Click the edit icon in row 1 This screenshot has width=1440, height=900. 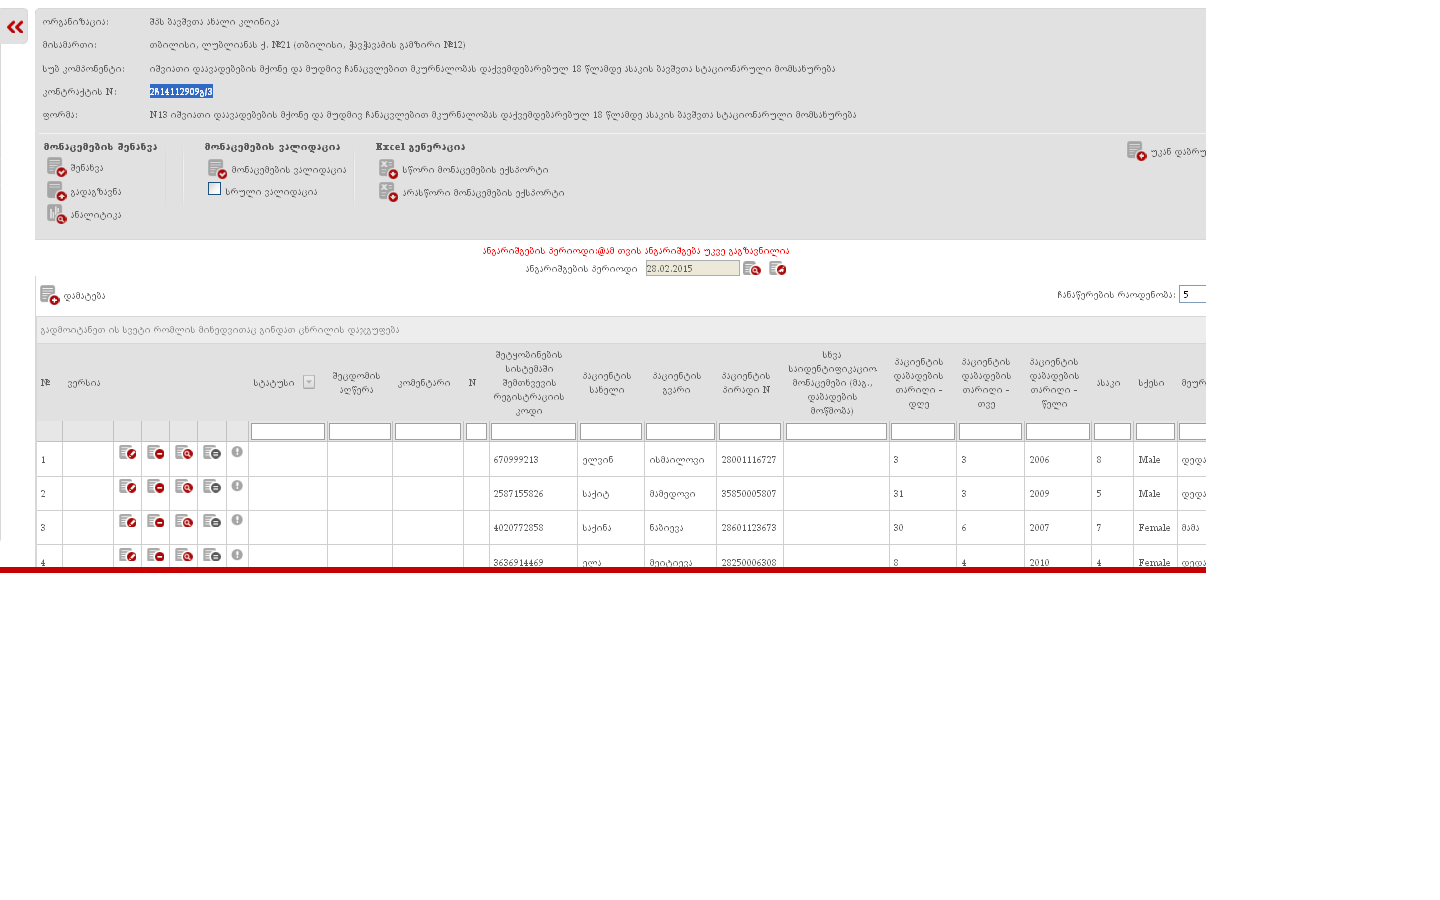(127, 453)
